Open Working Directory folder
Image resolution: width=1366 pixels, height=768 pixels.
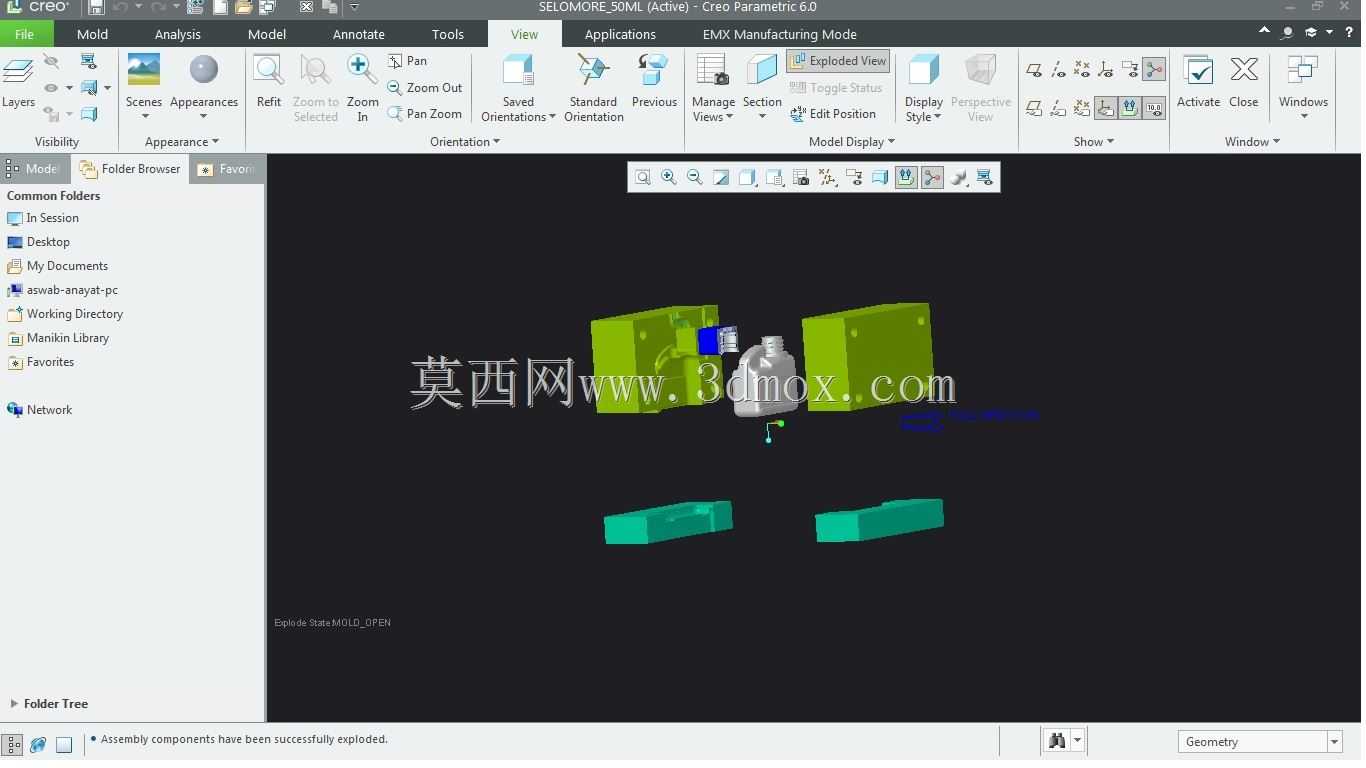point(65,314)
